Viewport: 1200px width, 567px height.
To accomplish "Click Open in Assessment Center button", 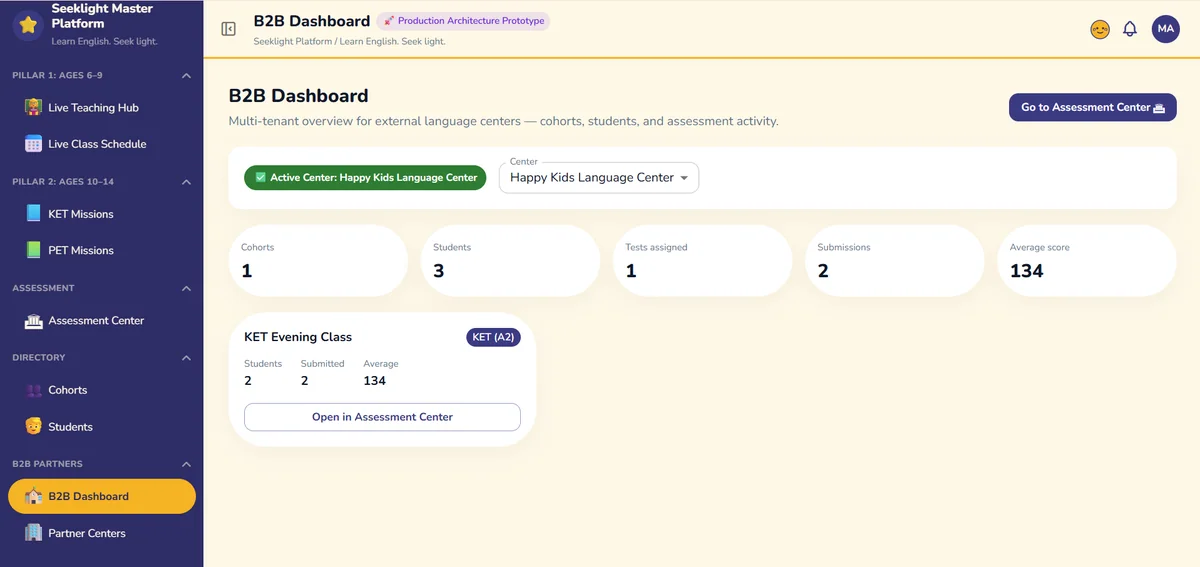I will [382, 417].
